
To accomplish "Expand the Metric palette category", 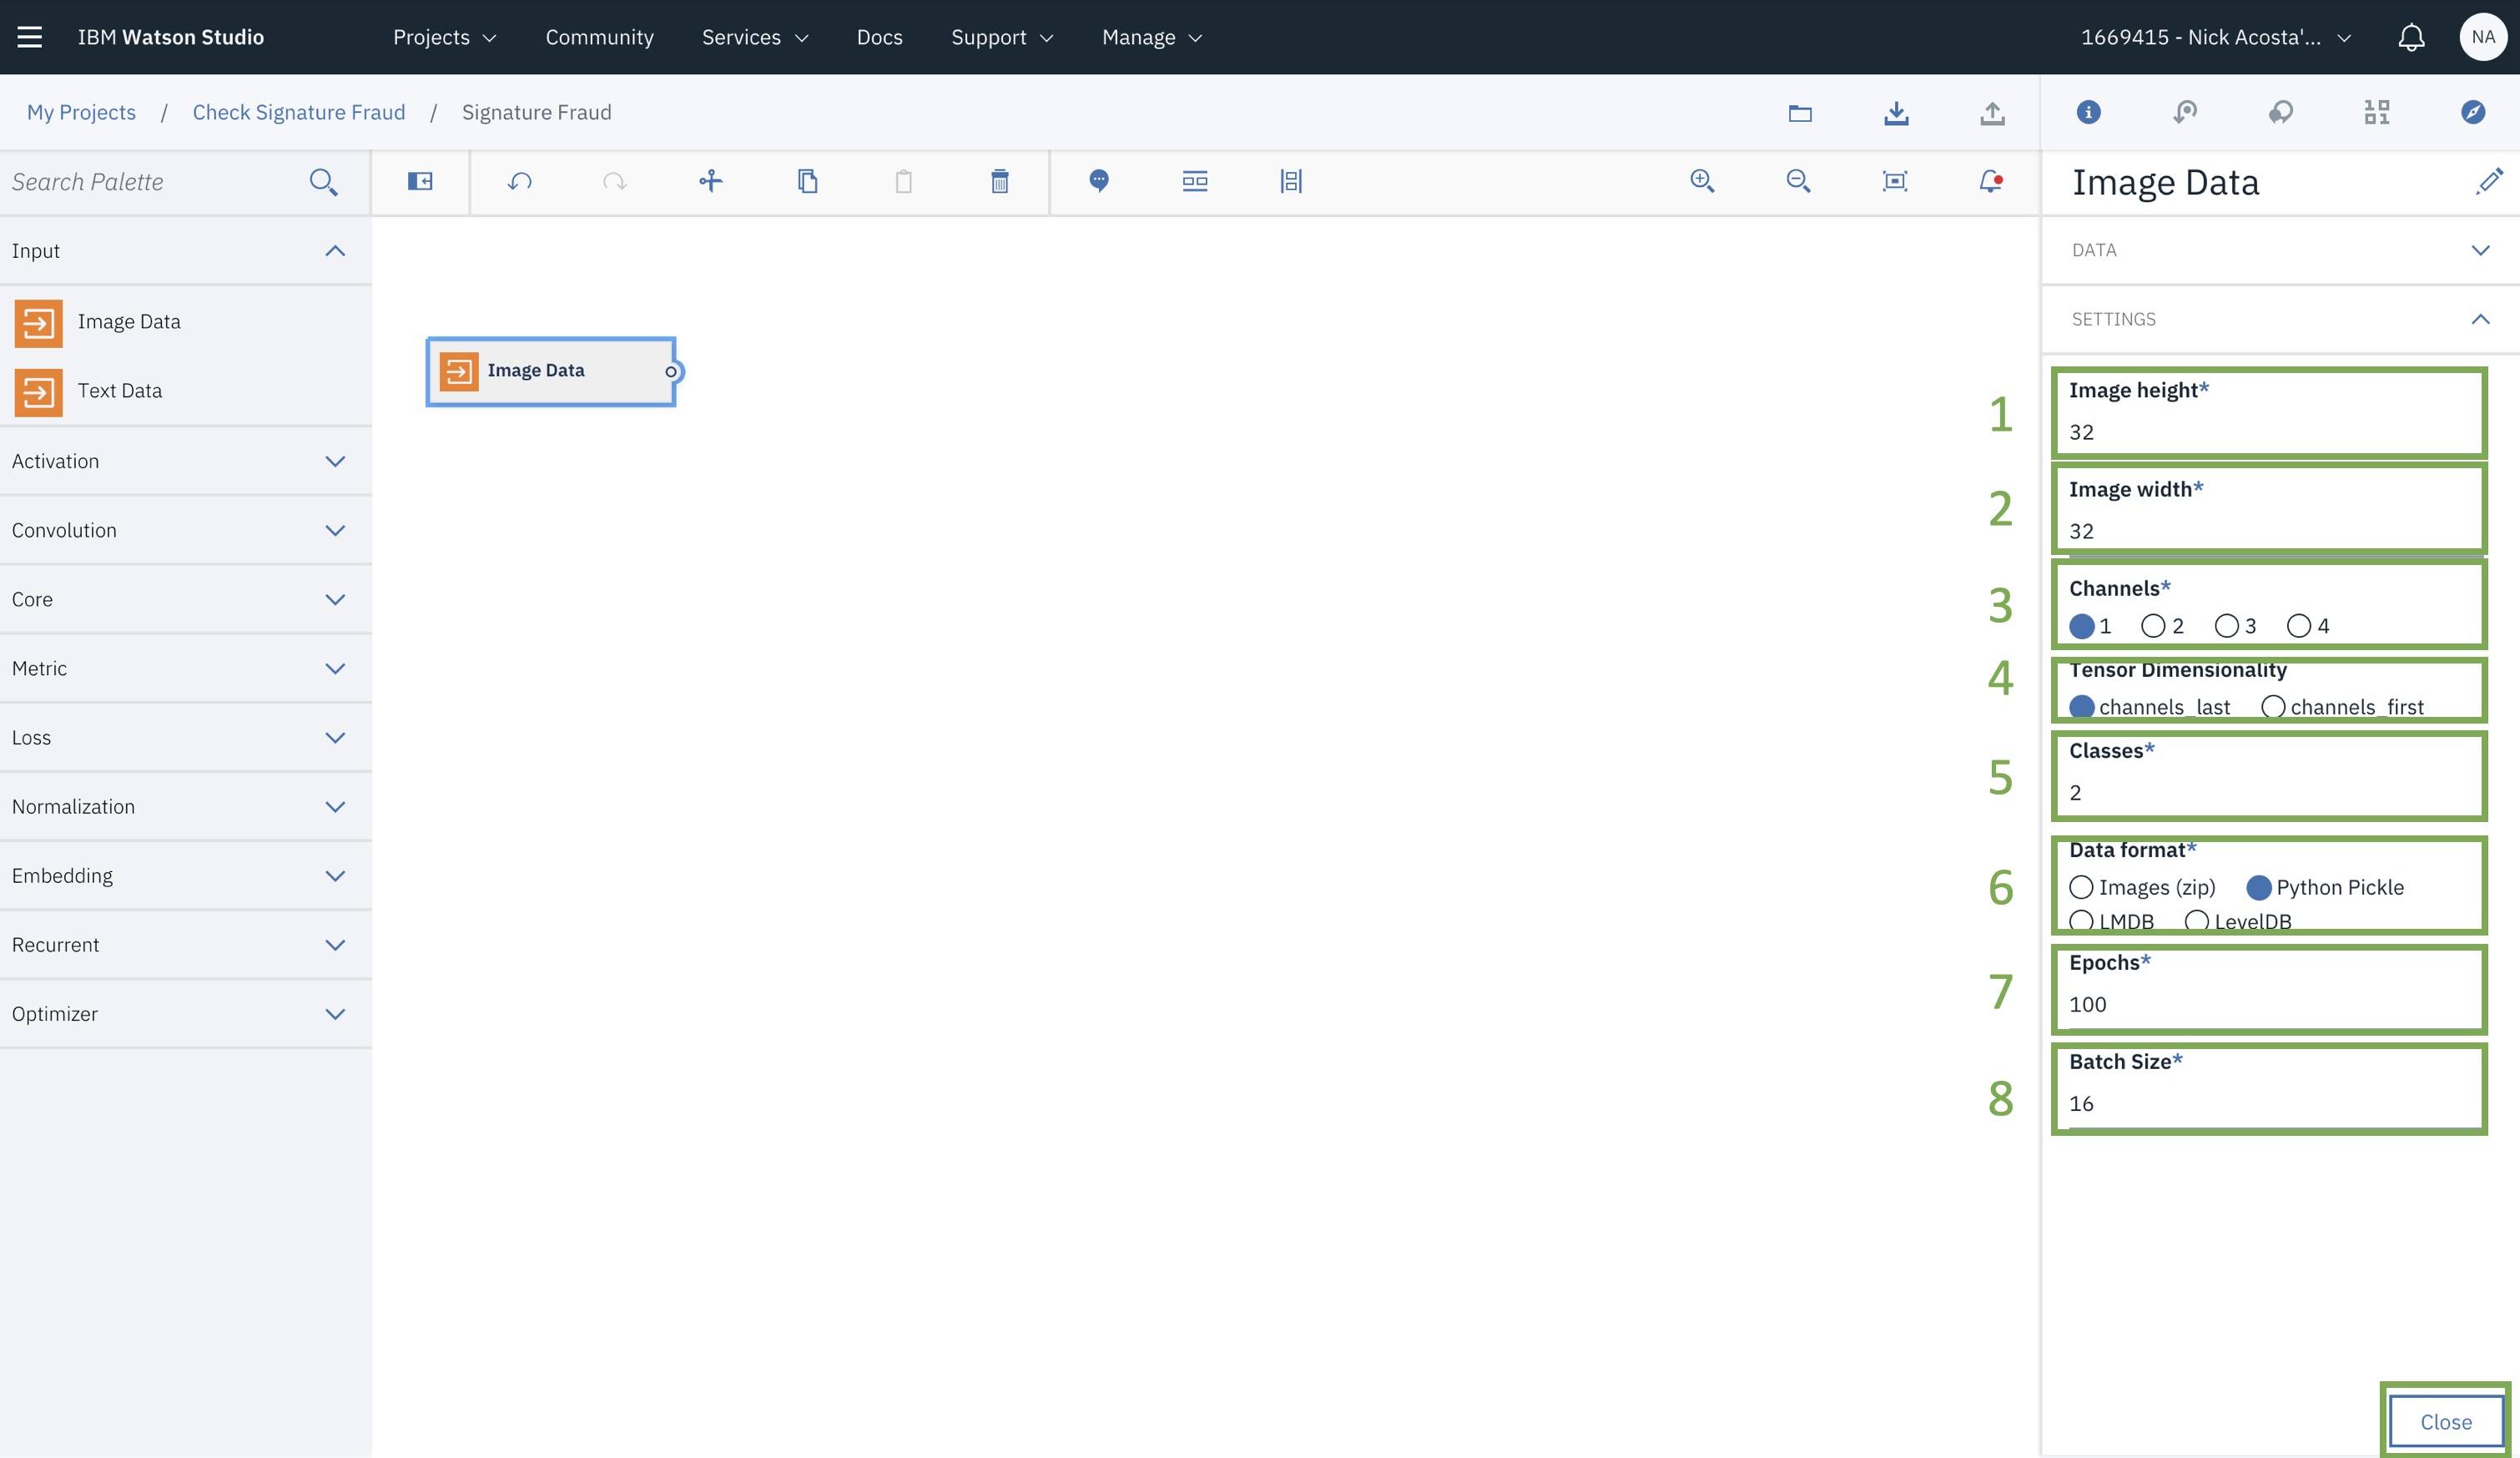I will [x=186, y=668].
